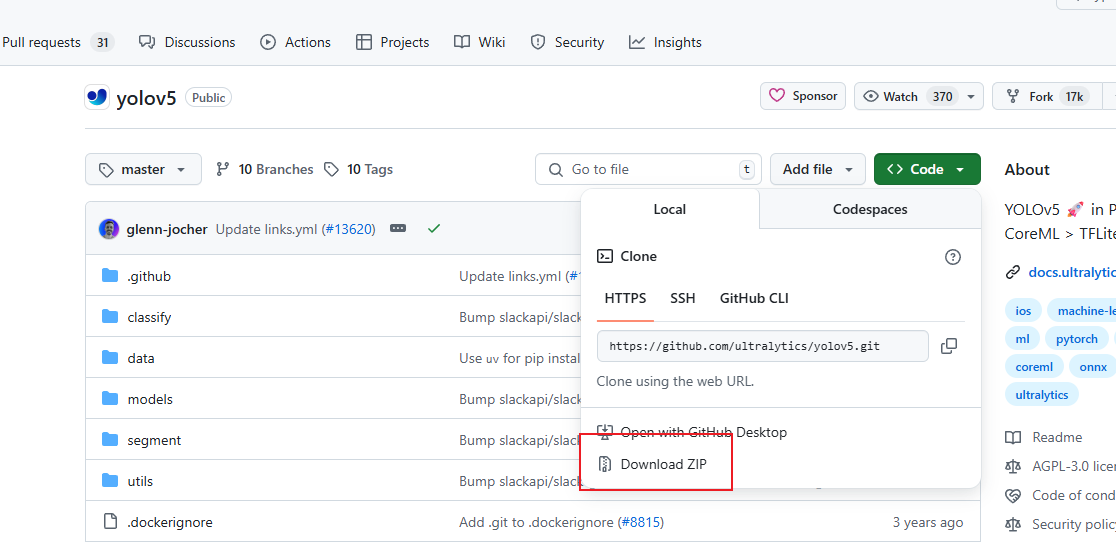Open the .github folder
The image size is (1116, 542).
coord(149,276)
